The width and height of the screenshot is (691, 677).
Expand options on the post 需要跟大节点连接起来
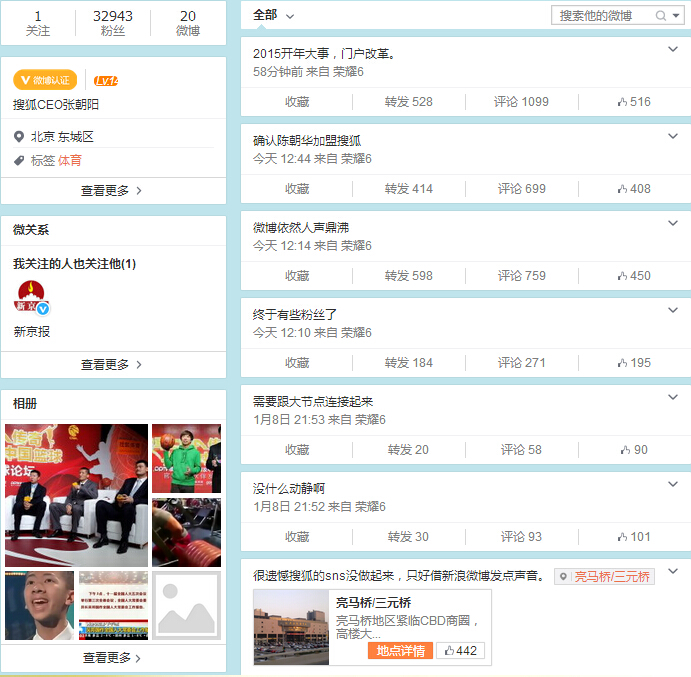[x=672, y=397]
